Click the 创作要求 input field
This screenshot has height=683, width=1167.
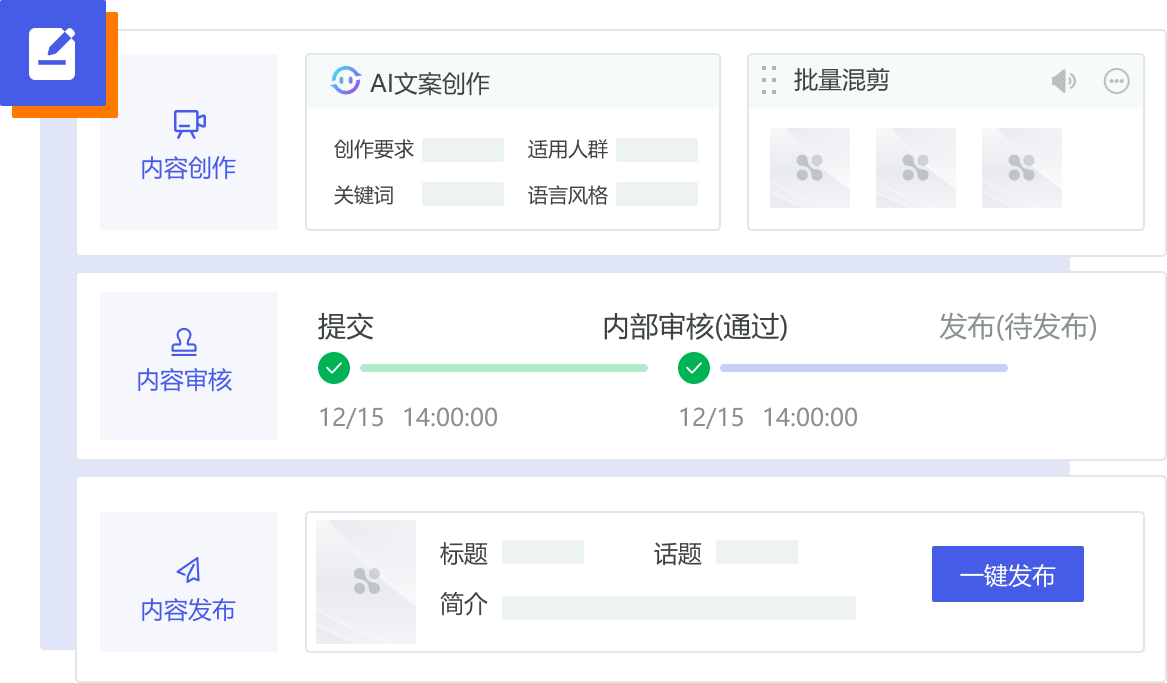[x=463, y=150]
